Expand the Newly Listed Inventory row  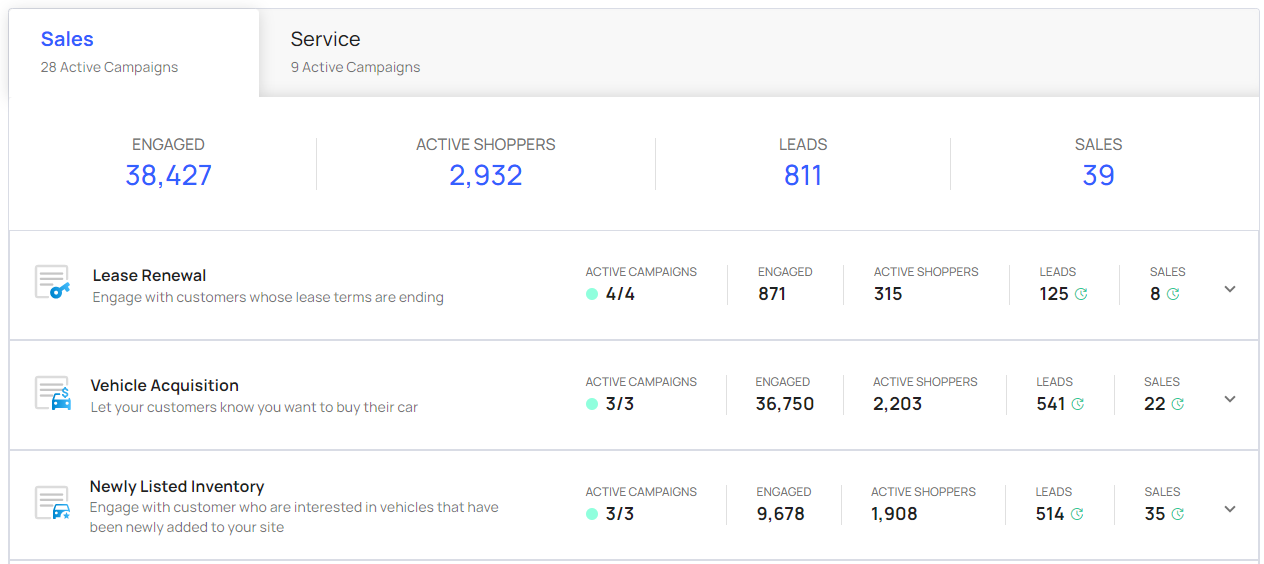(1230, 509)
